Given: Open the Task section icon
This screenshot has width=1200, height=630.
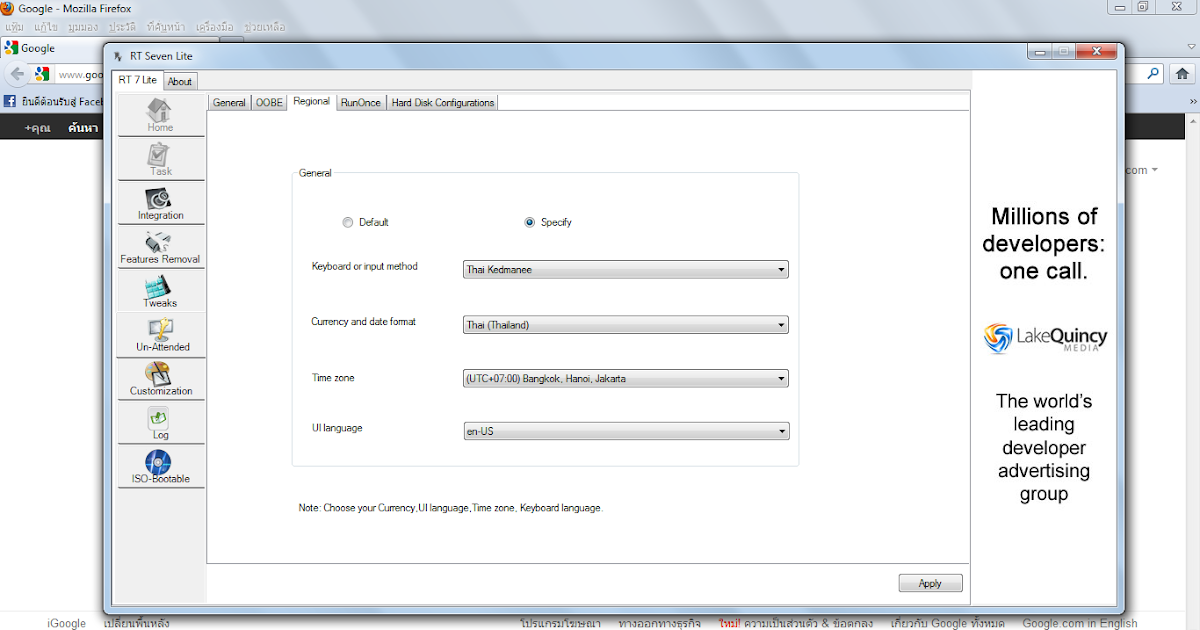Looking at the screenshot, I should pos(160,159).
